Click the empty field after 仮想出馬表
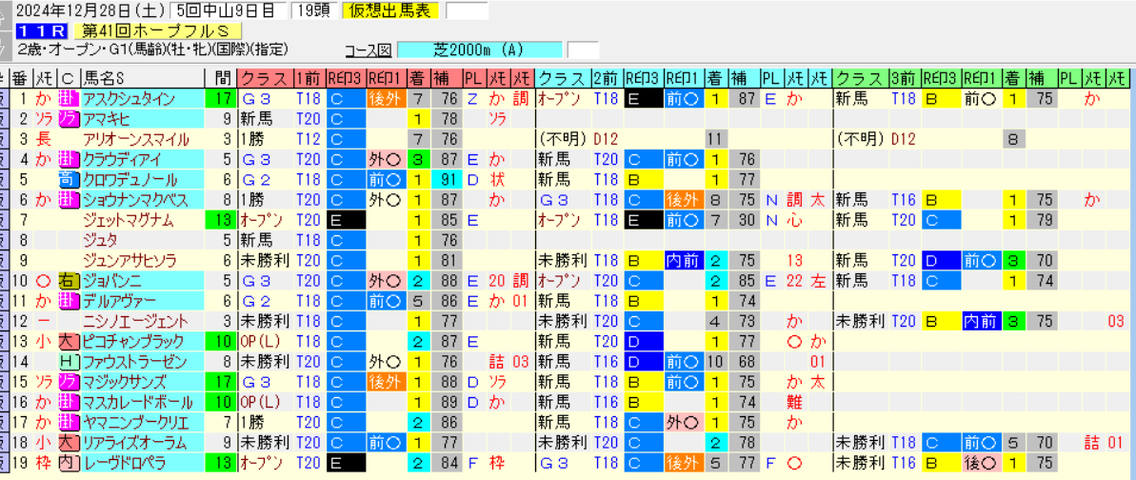The height and width of the screenshot is (480, 1136). tap(467, 11)
